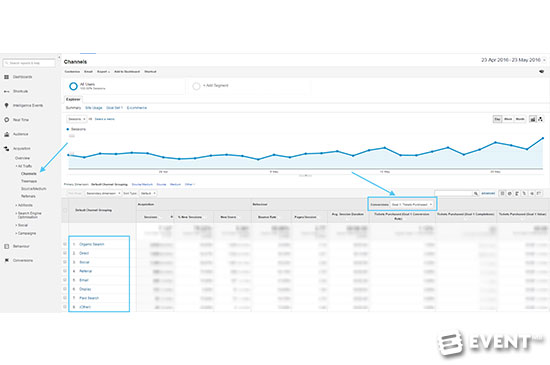Click Add Segment box
The width and height of the screenshot is (550, 365).
(249, 86)
